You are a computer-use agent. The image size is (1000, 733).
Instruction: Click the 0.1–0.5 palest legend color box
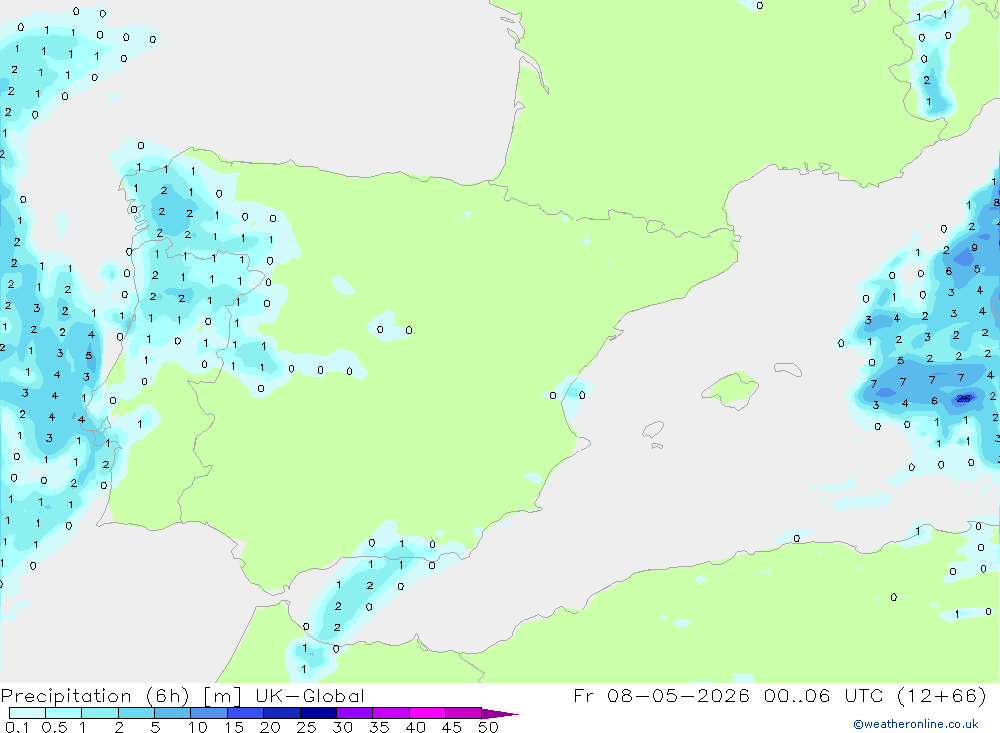(27, 713)
